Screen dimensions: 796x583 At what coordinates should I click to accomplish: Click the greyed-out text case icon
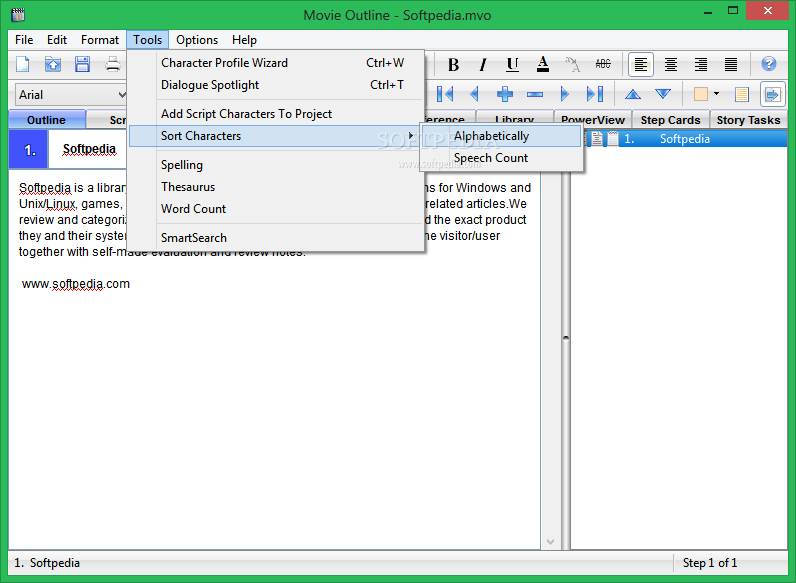click(573, 64)
